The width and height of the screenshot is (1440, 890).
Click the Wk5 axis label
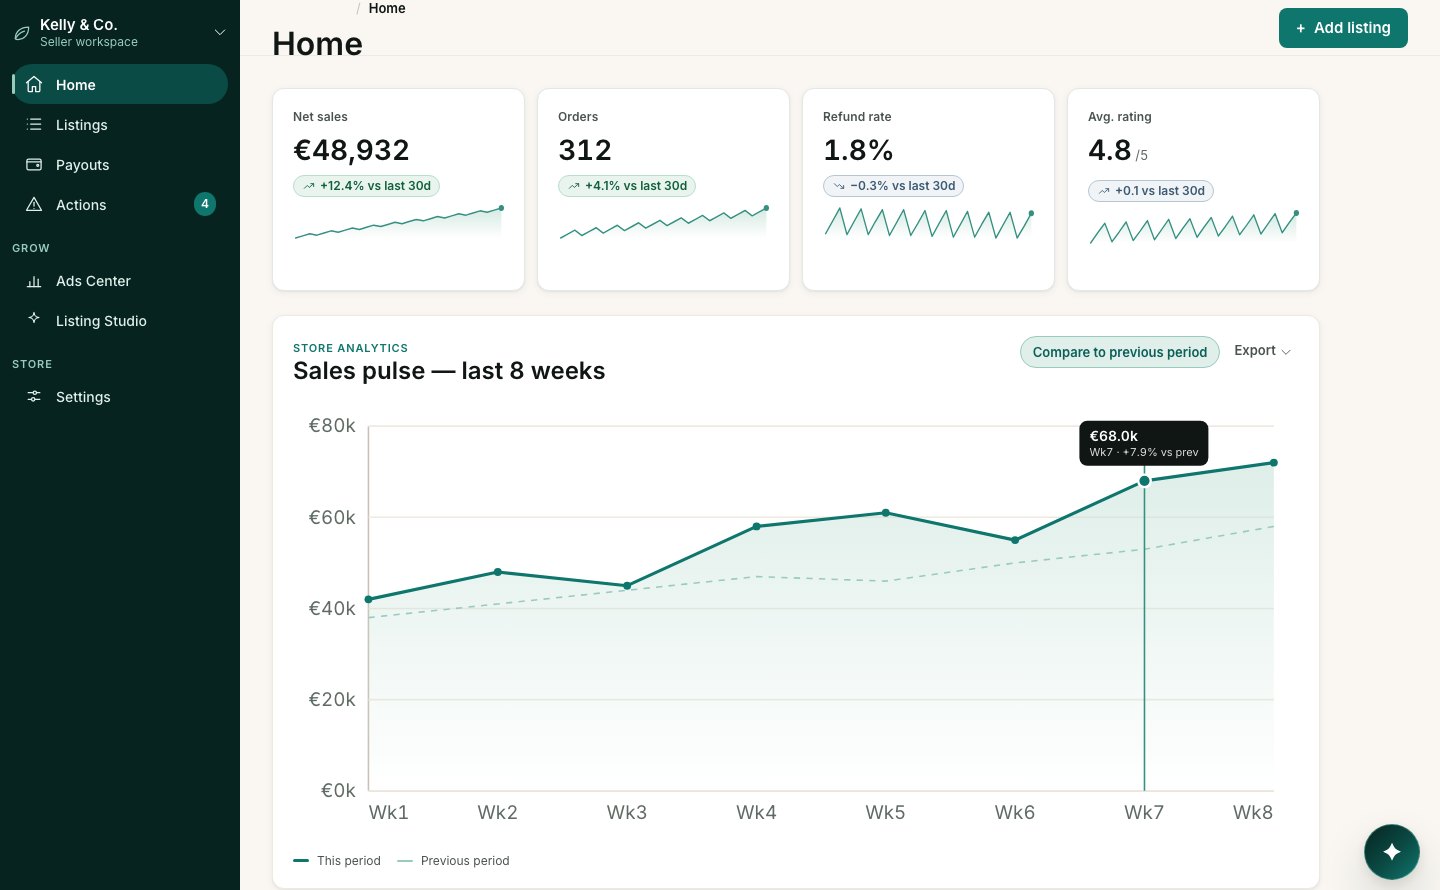(x=885, y=813)
